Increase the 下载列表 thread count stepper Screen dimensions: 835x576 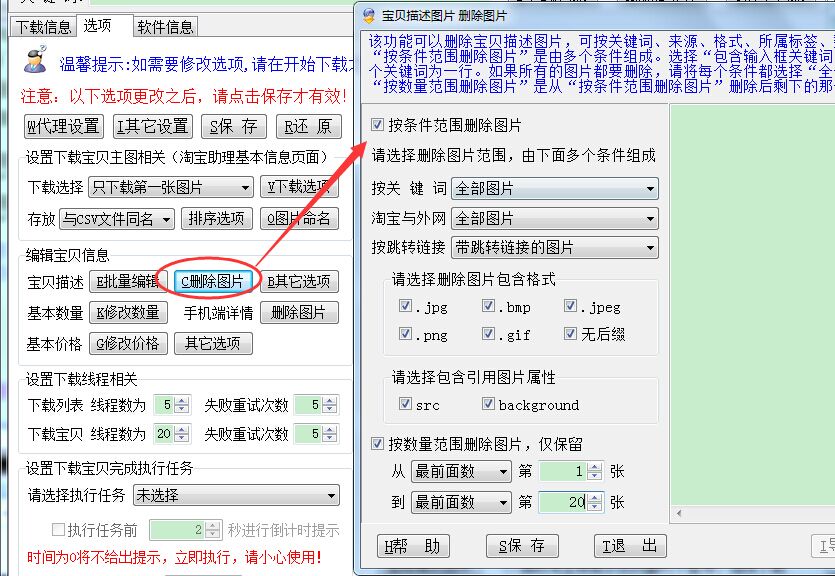[181, 401]
